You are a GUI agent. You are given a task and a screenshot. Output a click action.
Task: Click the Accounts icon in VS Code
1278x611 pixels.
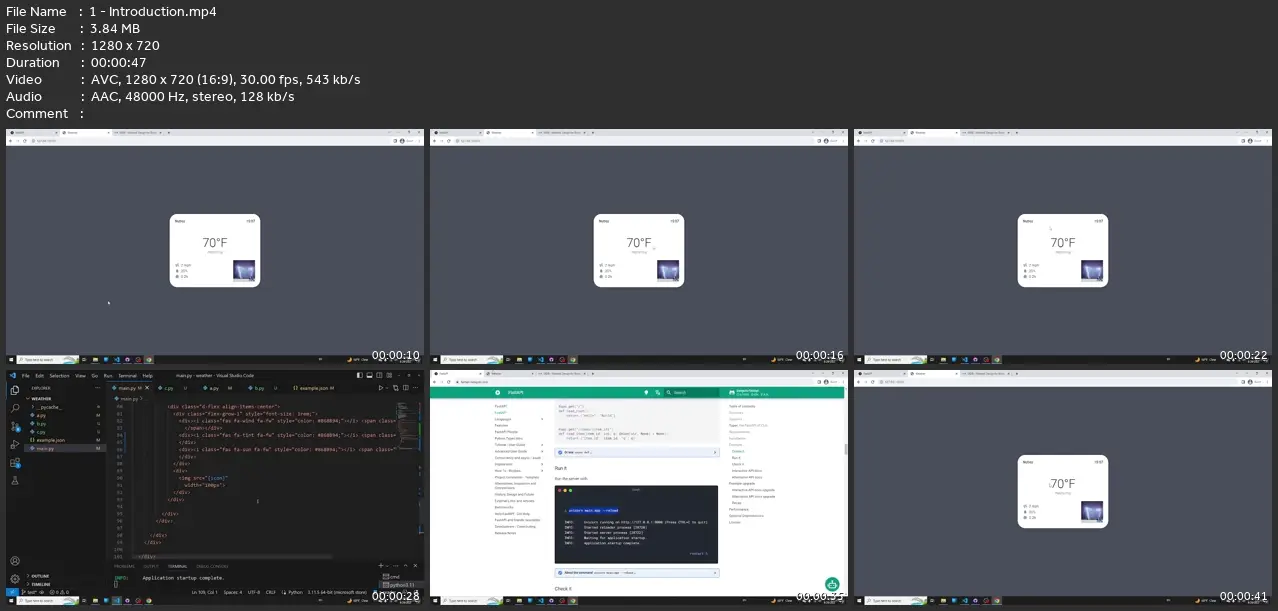pyautogui.click(x=15, y=561)
